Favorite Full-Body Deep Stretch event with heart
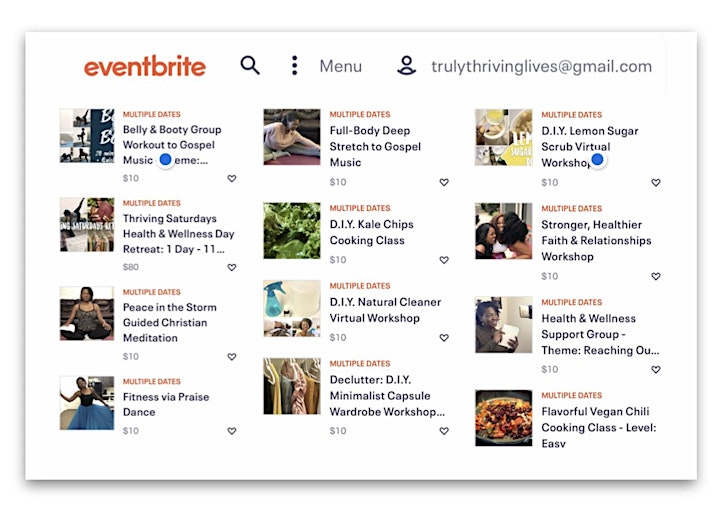 pos(444,182)
